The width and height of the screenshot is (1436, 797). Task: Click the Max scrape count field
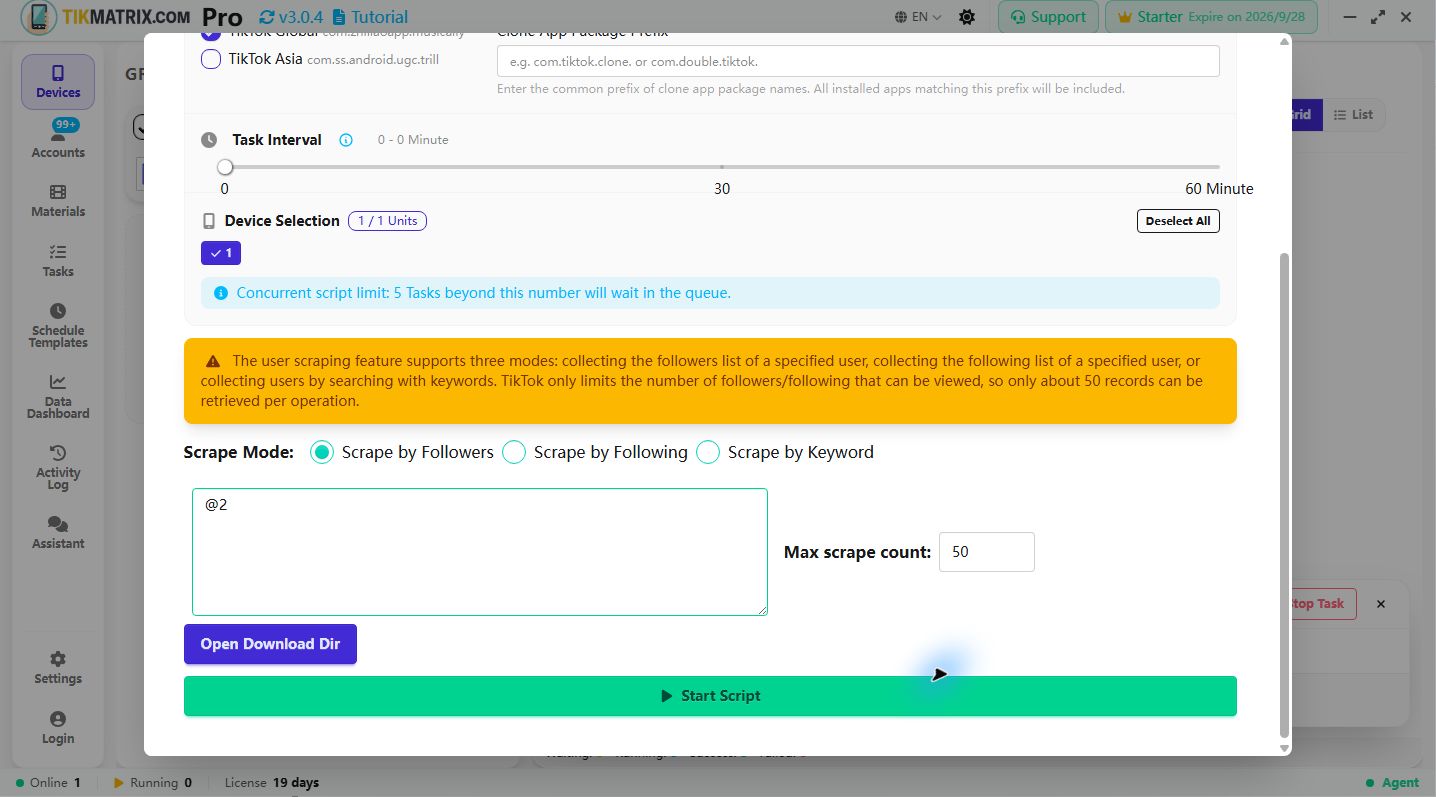click(x=987, y=552)
